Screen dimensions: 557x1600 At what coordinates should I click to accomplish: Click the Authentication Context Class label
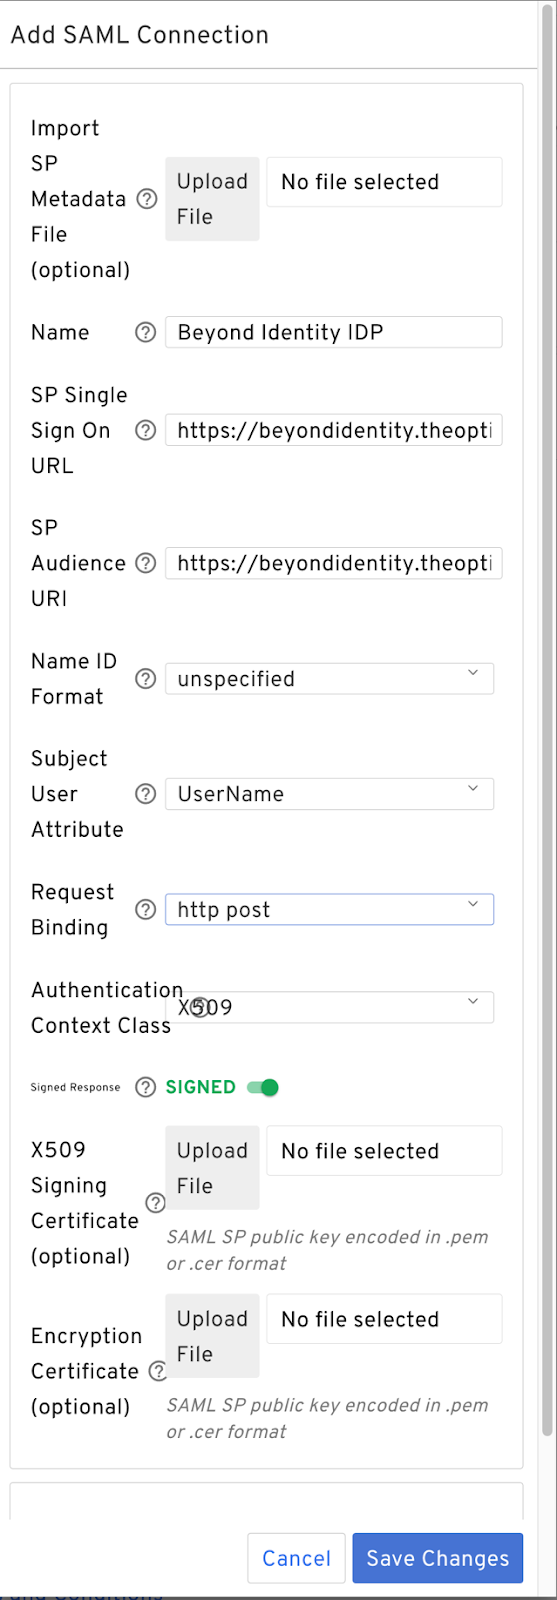(x=106, y=1007)
